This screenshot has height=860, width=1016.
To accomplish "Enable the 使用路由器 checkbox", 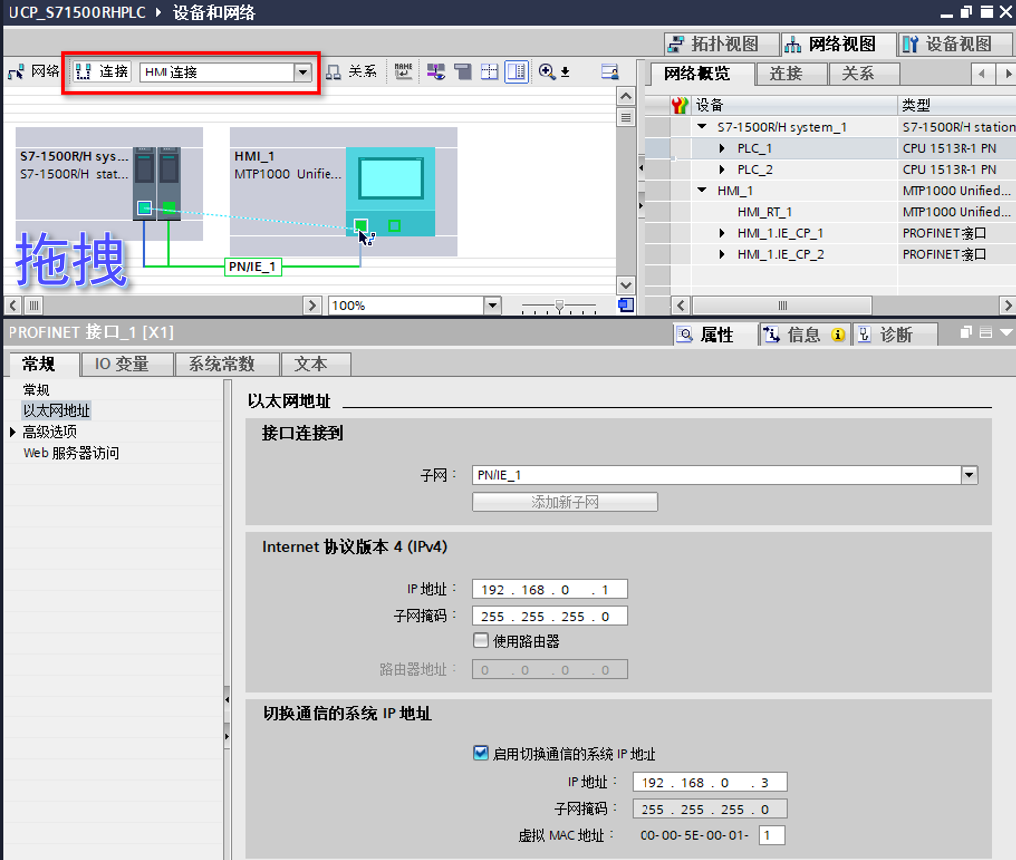I will tap(481, 641).
